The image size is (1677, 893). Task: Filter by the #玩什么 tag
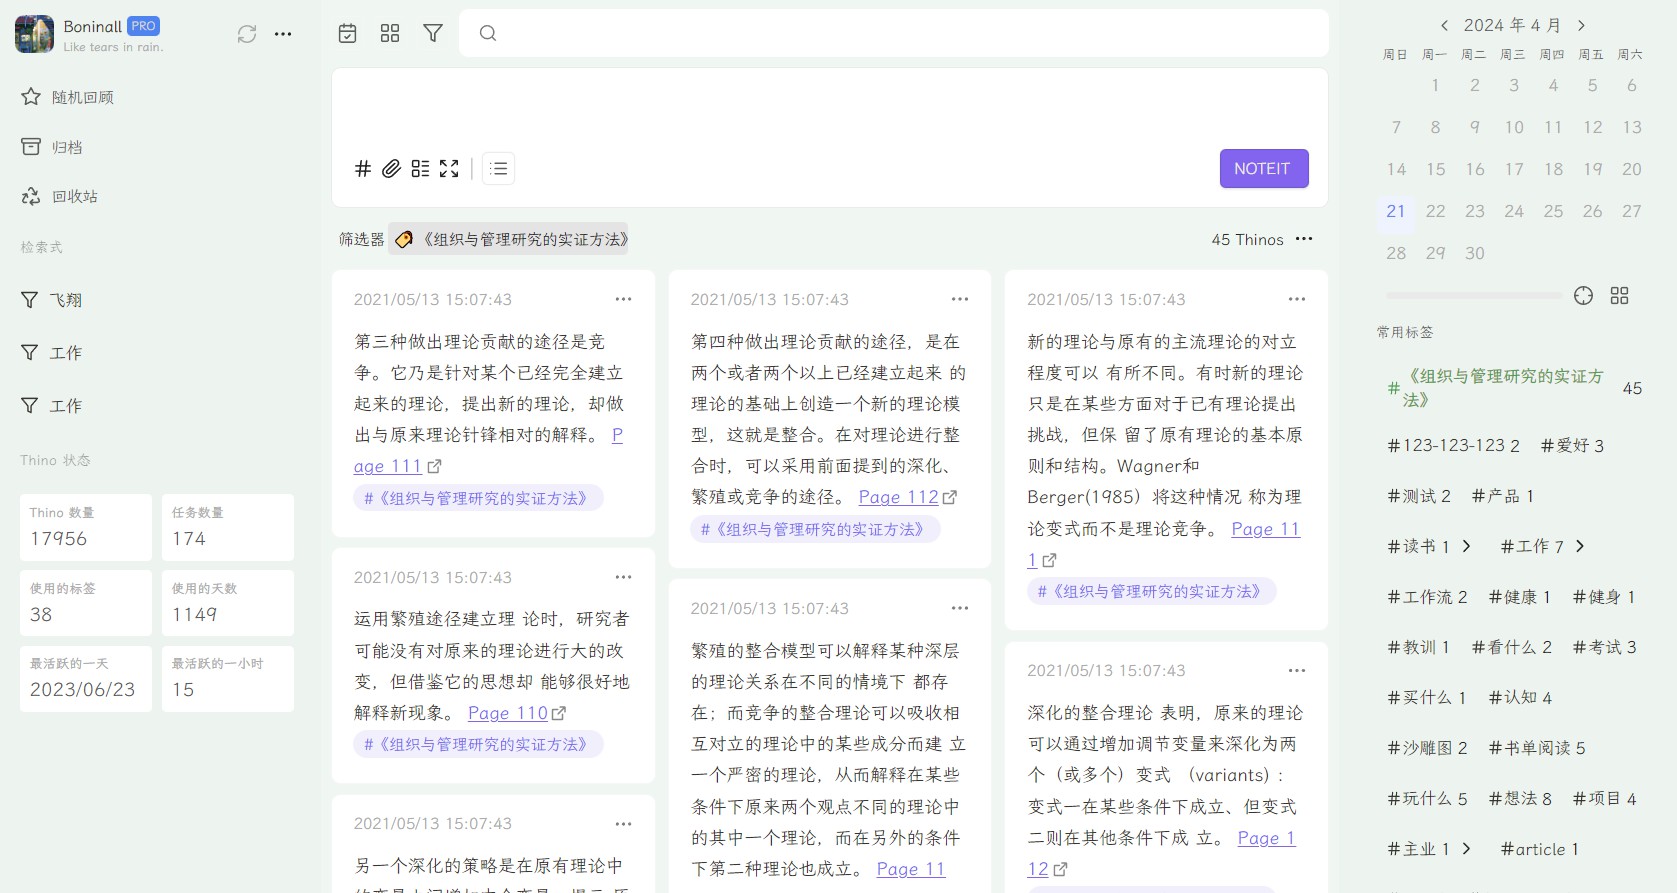1427,798
